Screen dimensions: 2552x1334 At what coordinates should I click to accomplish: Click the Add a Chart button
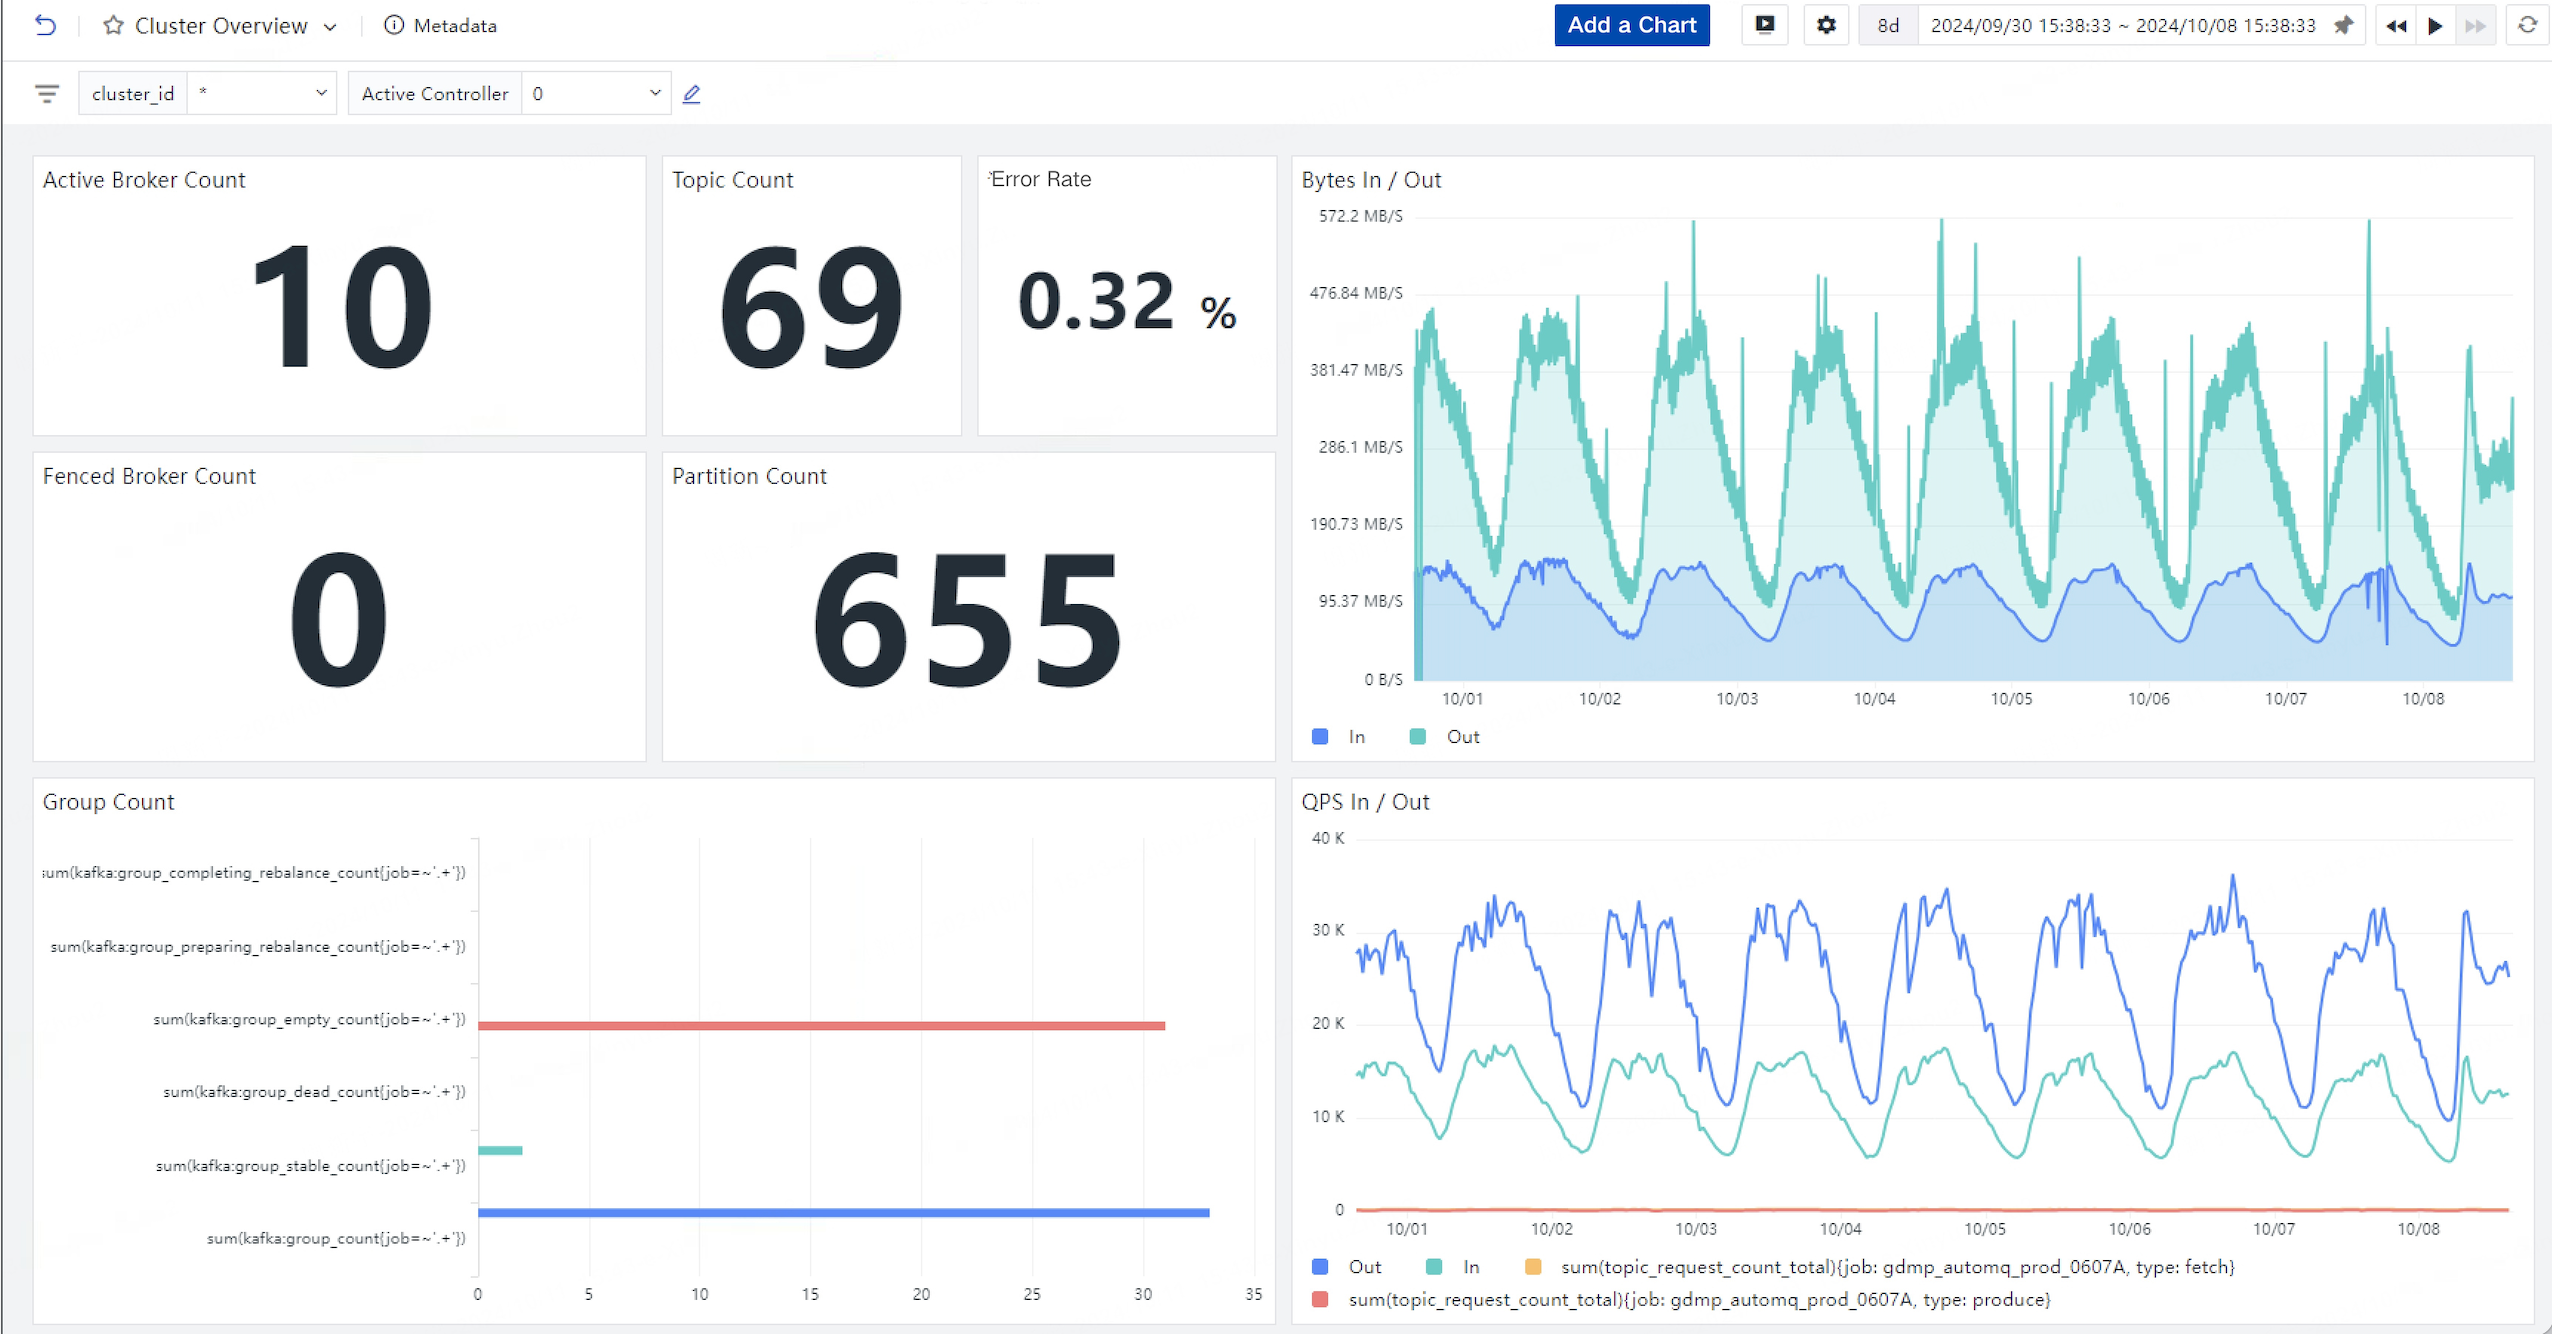(1631, 25)
